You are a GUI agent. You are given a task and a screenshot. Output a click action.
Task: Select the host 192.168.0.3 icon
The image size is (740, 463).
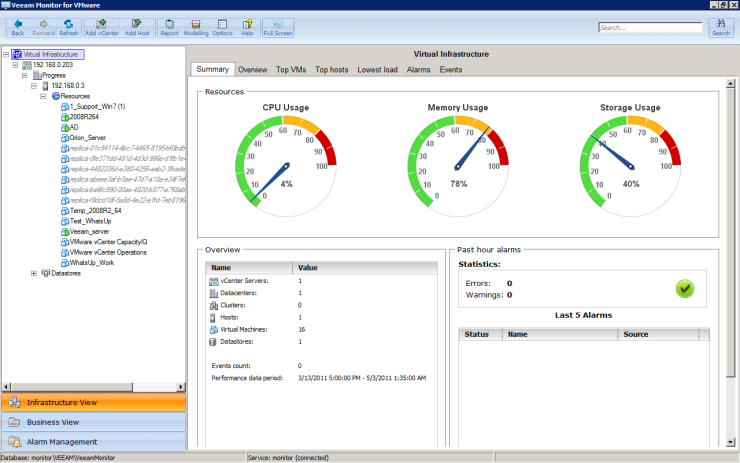45,85
